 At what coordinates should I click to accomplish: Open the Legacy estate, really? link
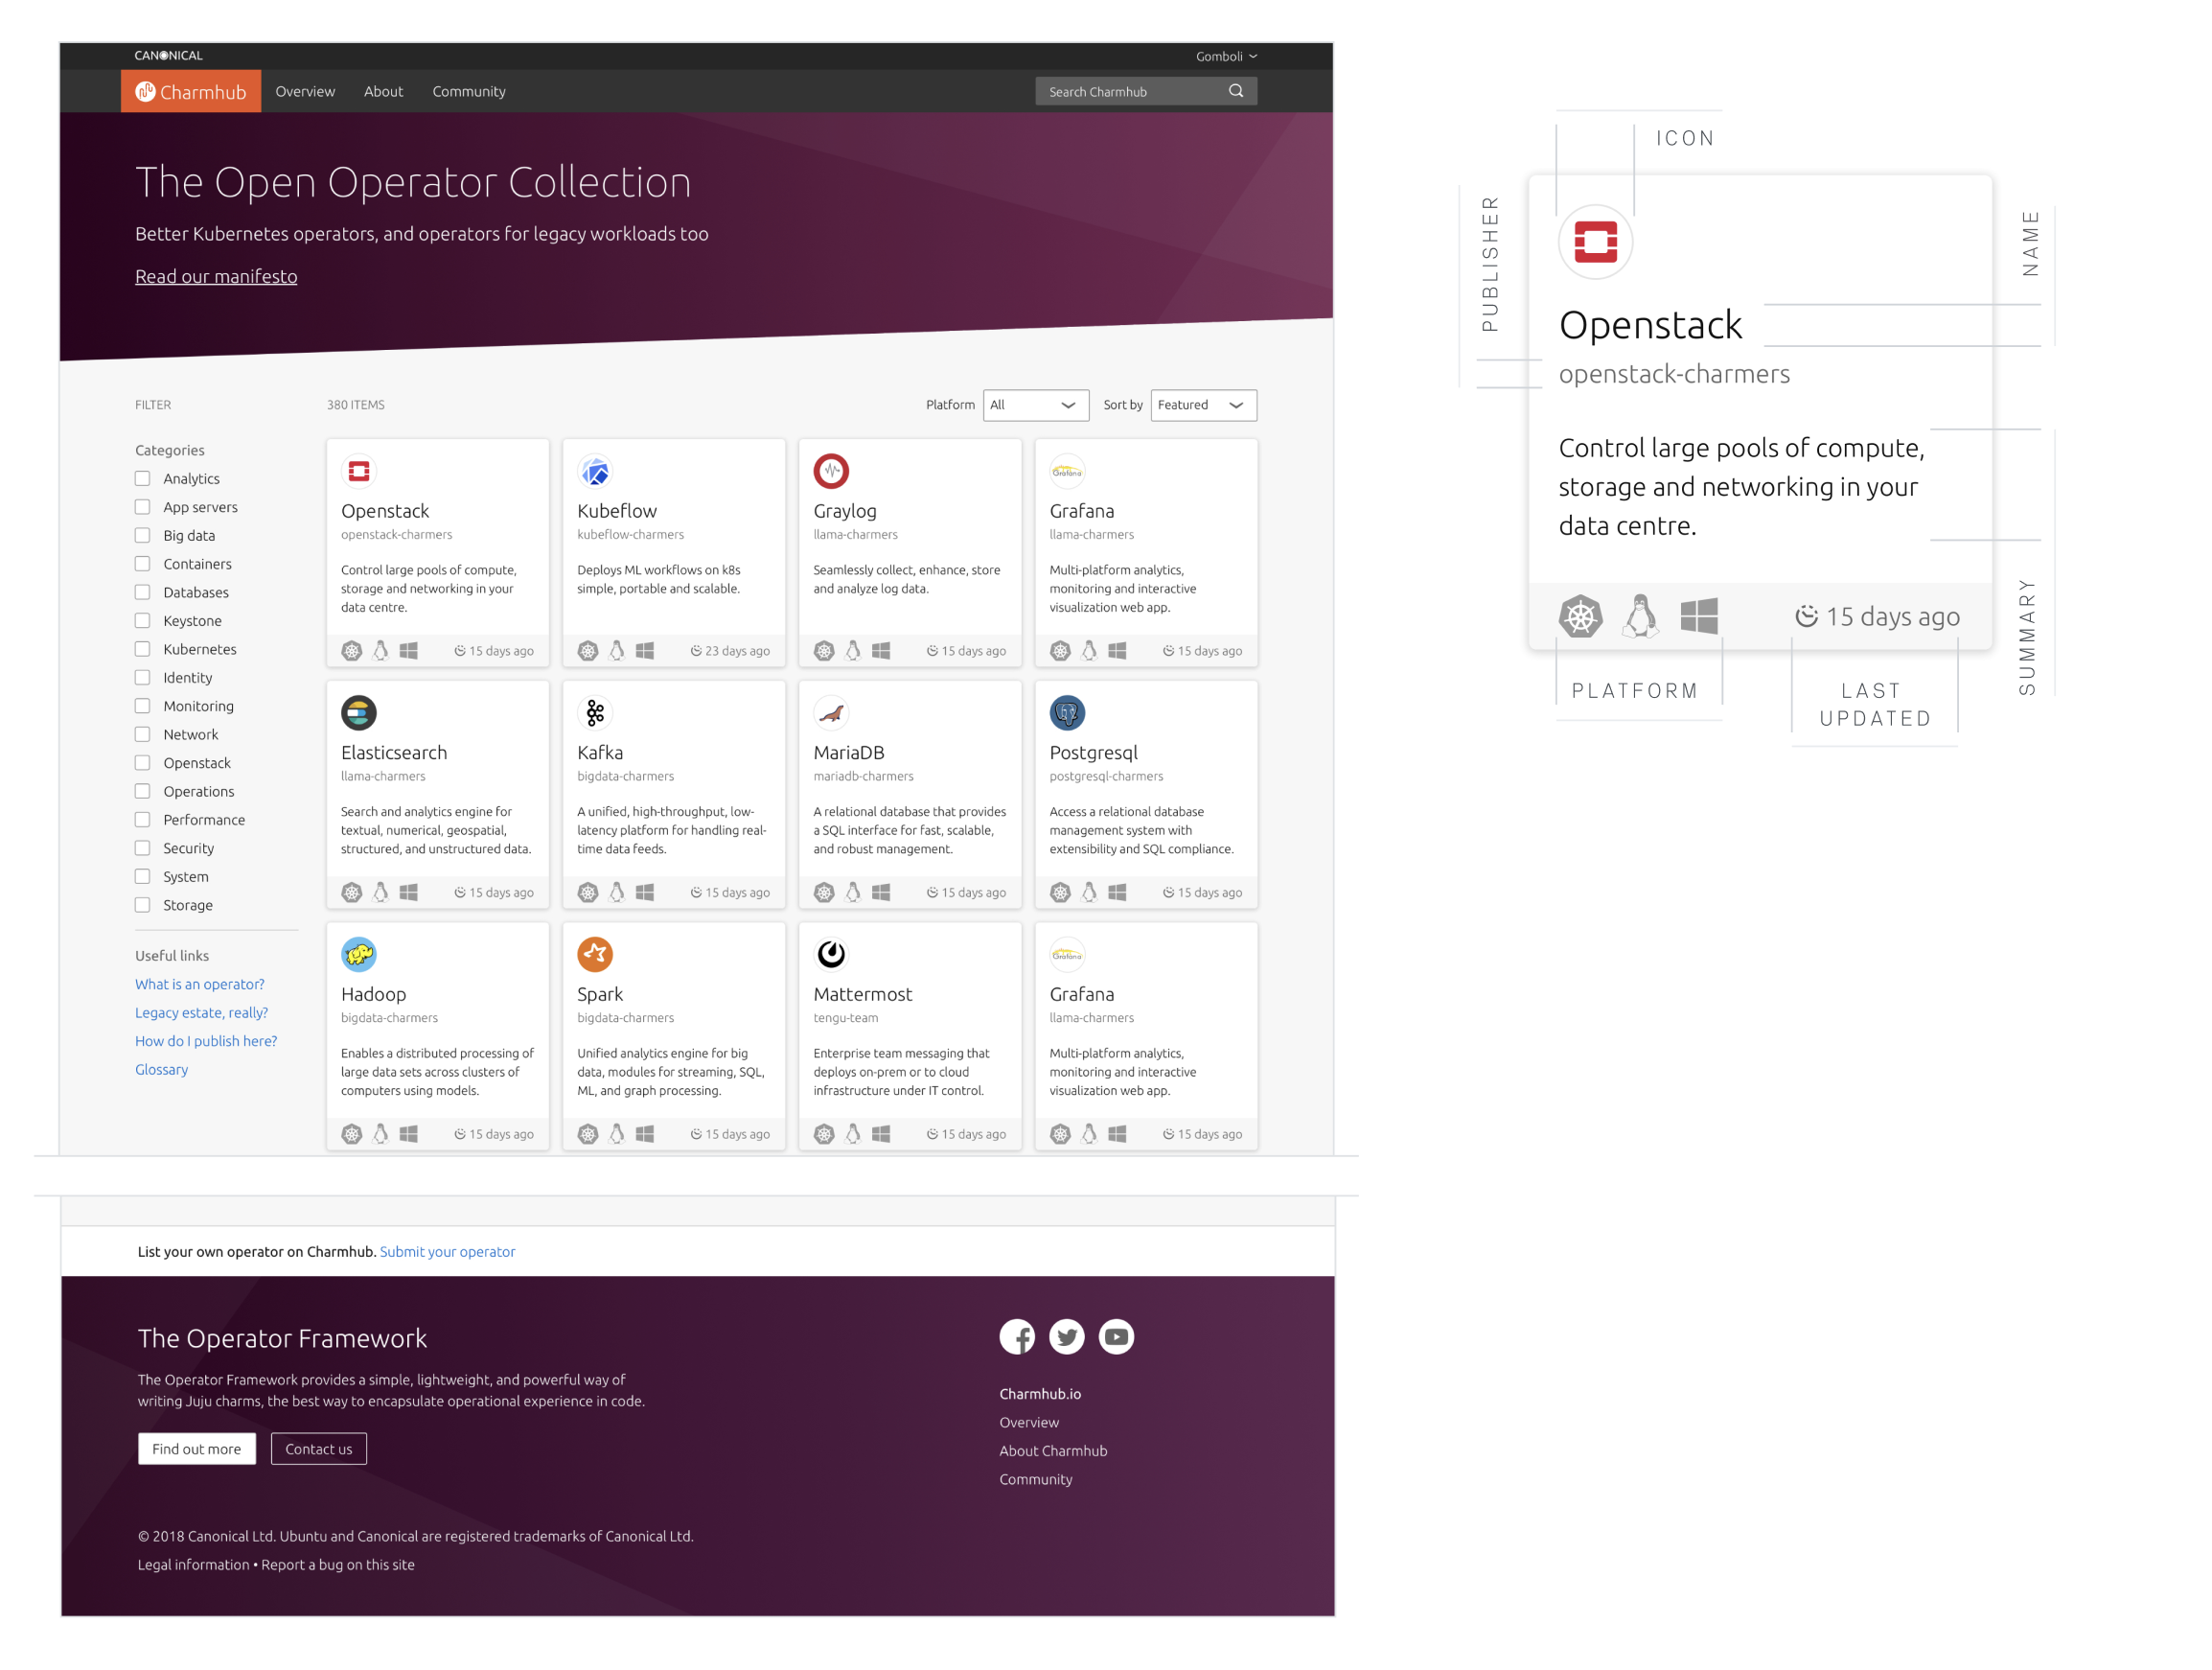[202, 1013]
